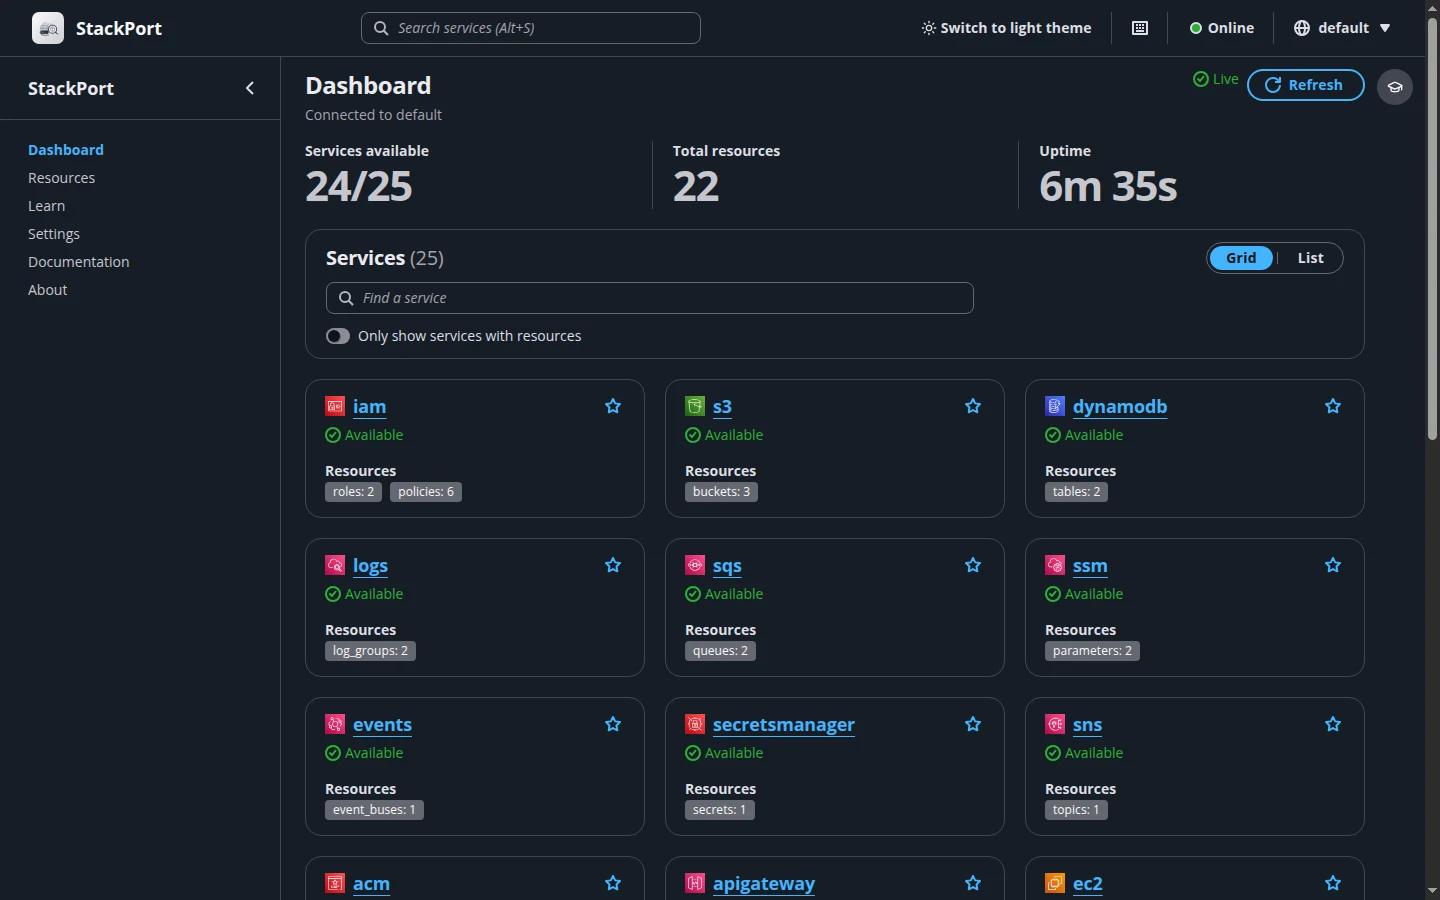Click the Refresh button

1306,85
